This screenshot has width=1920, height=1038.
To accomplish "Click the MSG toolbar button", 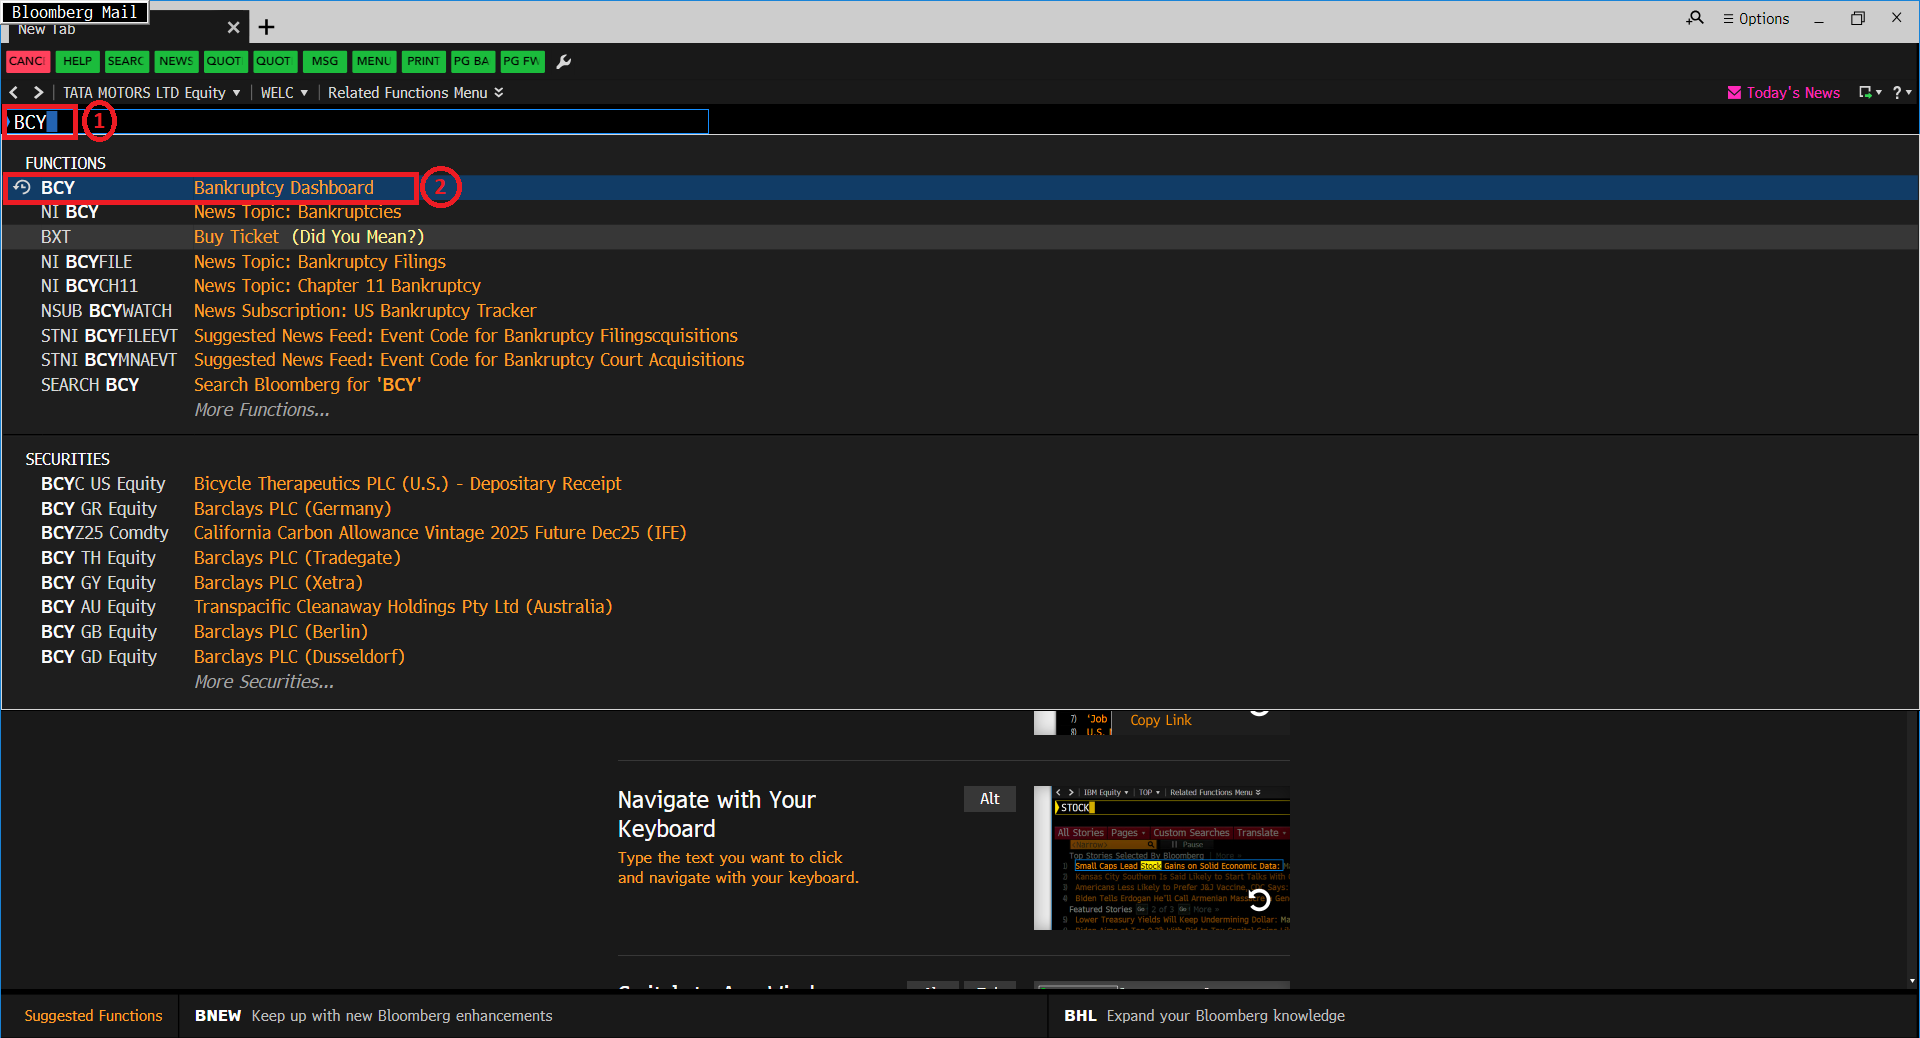I will (x=325, y=61).
